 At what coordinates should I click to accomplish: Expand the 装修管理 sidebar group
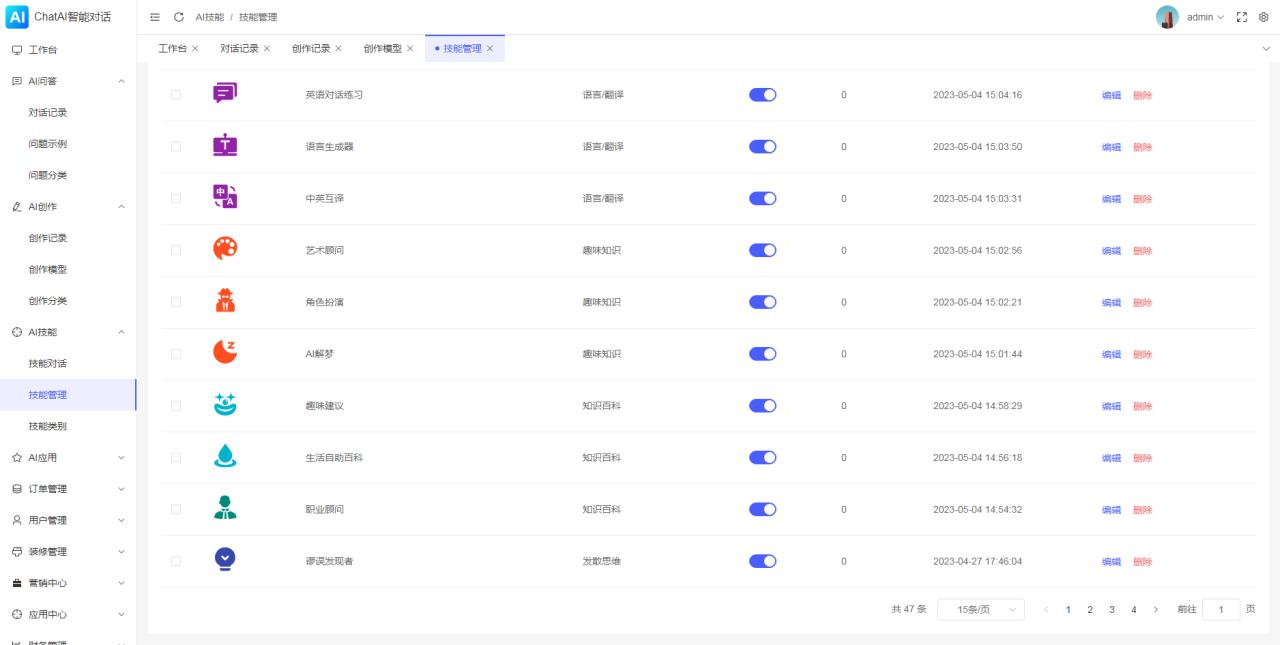tap(68, 551)
